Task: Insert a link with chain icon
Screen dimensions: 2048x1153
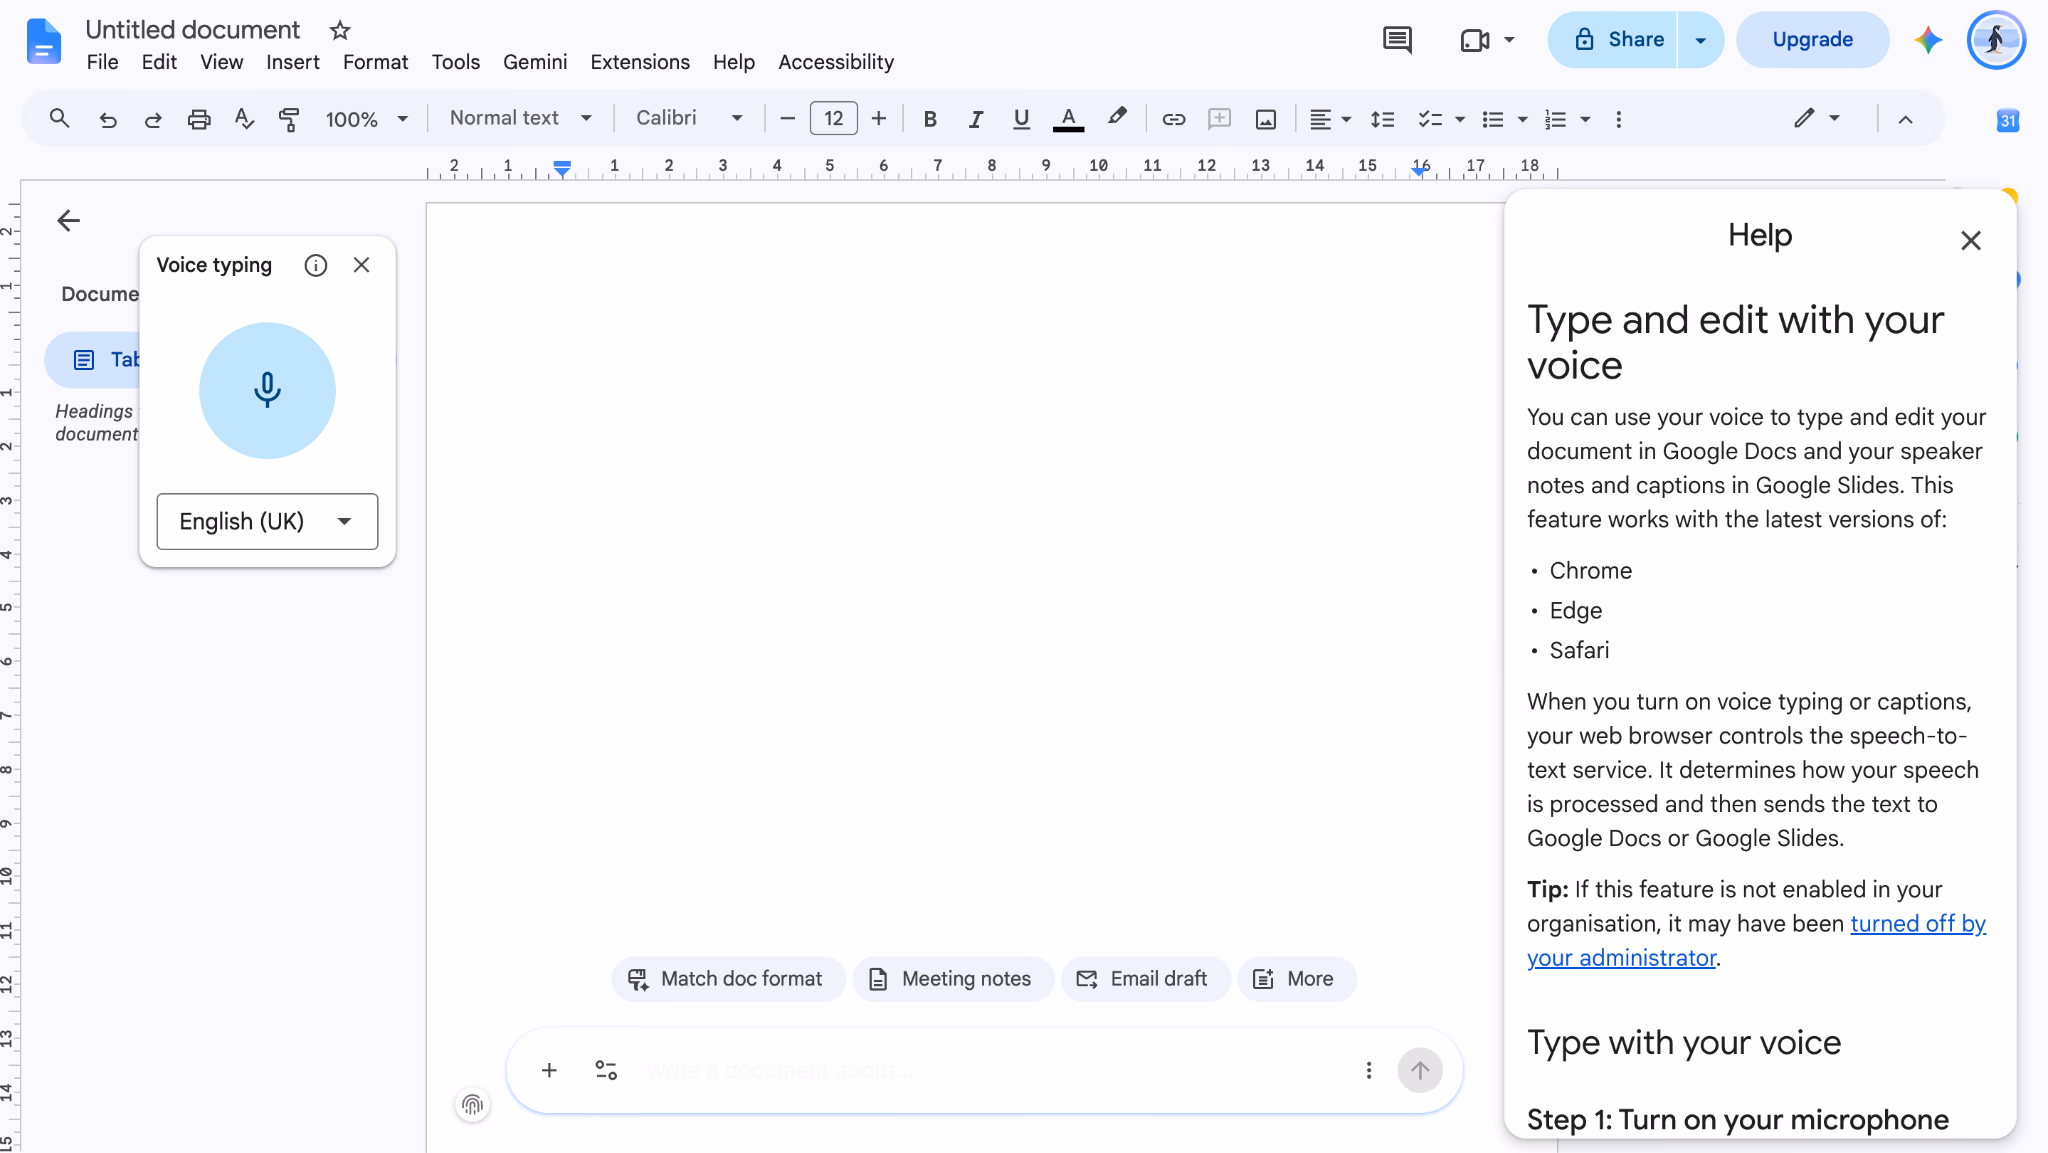Action: click(x=1173, y=119)
